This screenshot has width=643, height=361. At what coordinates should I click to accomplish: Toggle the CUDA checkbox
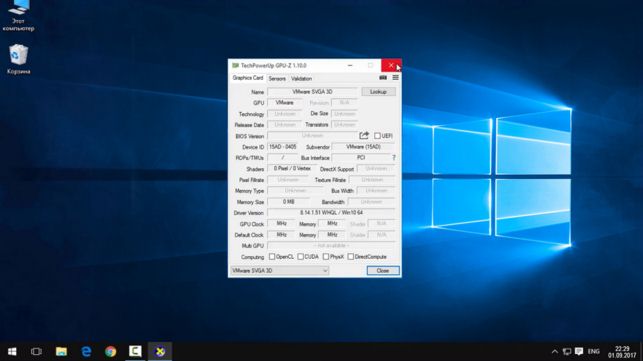coord(301,256)
